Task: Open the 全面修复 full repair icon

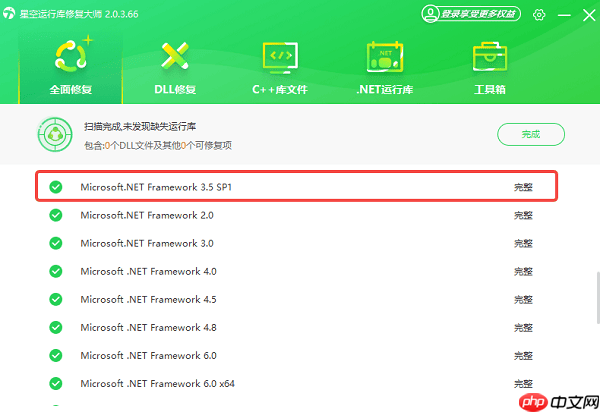Action: tap(71, 56)
